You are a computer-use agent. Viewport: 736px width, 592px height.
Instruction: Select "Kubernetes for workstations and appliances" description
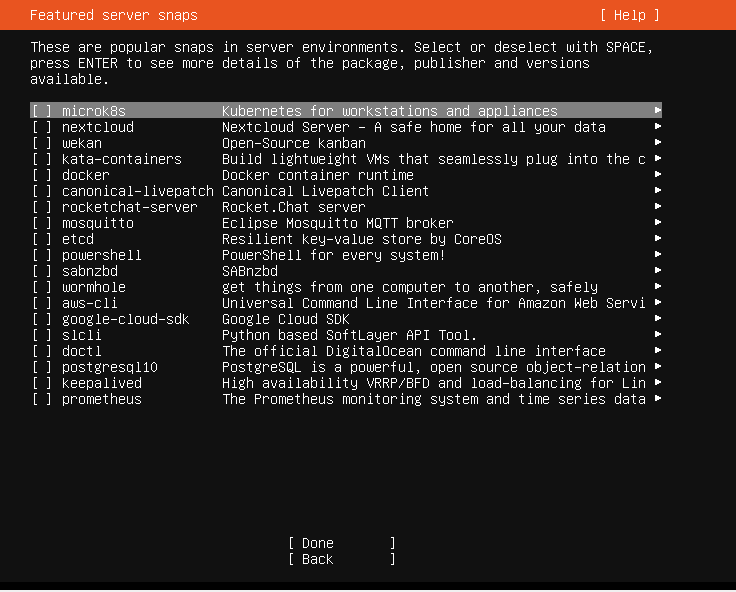pyautogui.click(x=390, y=111)
